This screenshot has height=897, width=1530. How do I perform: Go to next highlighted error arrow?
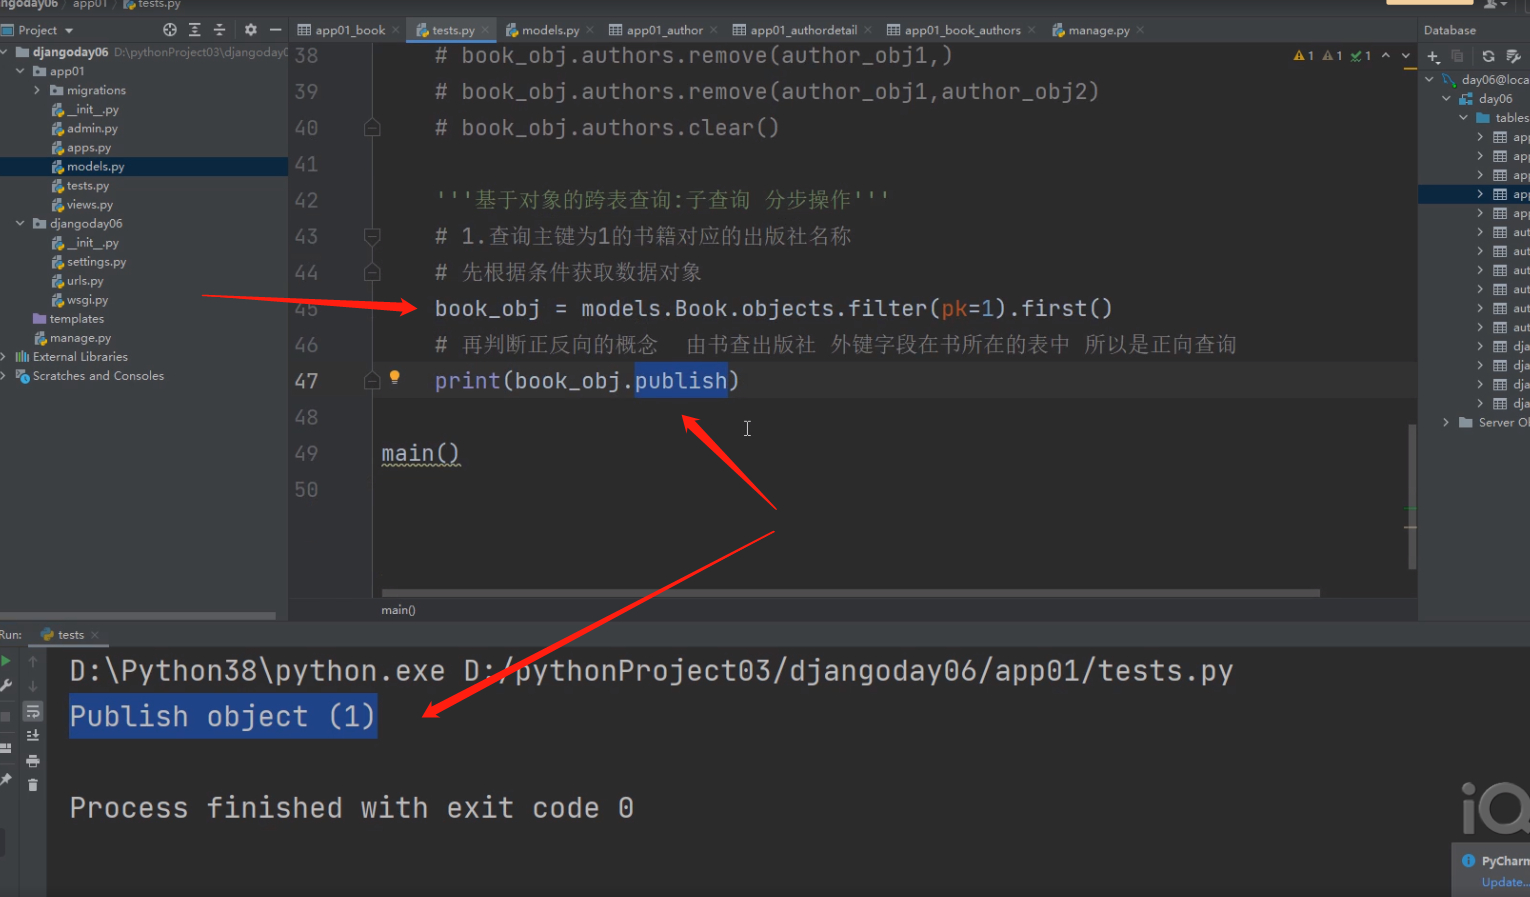1405,56
